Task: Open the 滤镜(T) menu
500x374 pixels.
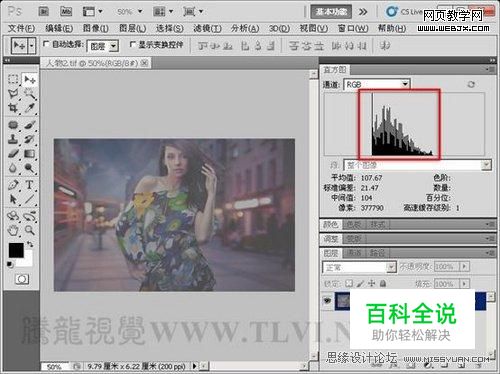Action: [207, 28]
